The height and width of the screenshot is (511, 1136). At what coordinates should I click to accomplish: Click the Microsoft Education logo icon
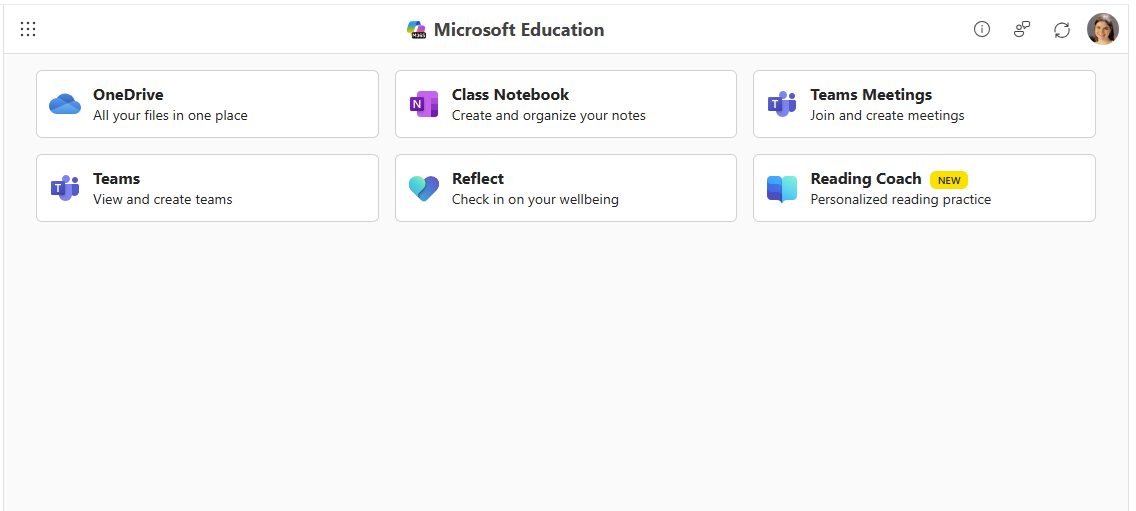click(x=417, y=30)
